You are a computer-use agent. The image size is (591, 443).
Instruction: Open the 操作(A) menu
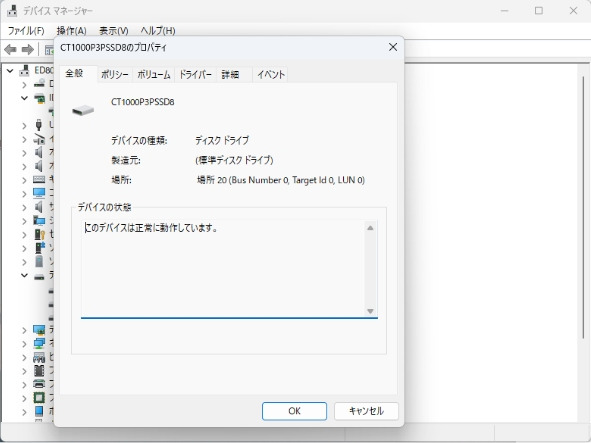(x=72, y=31)
